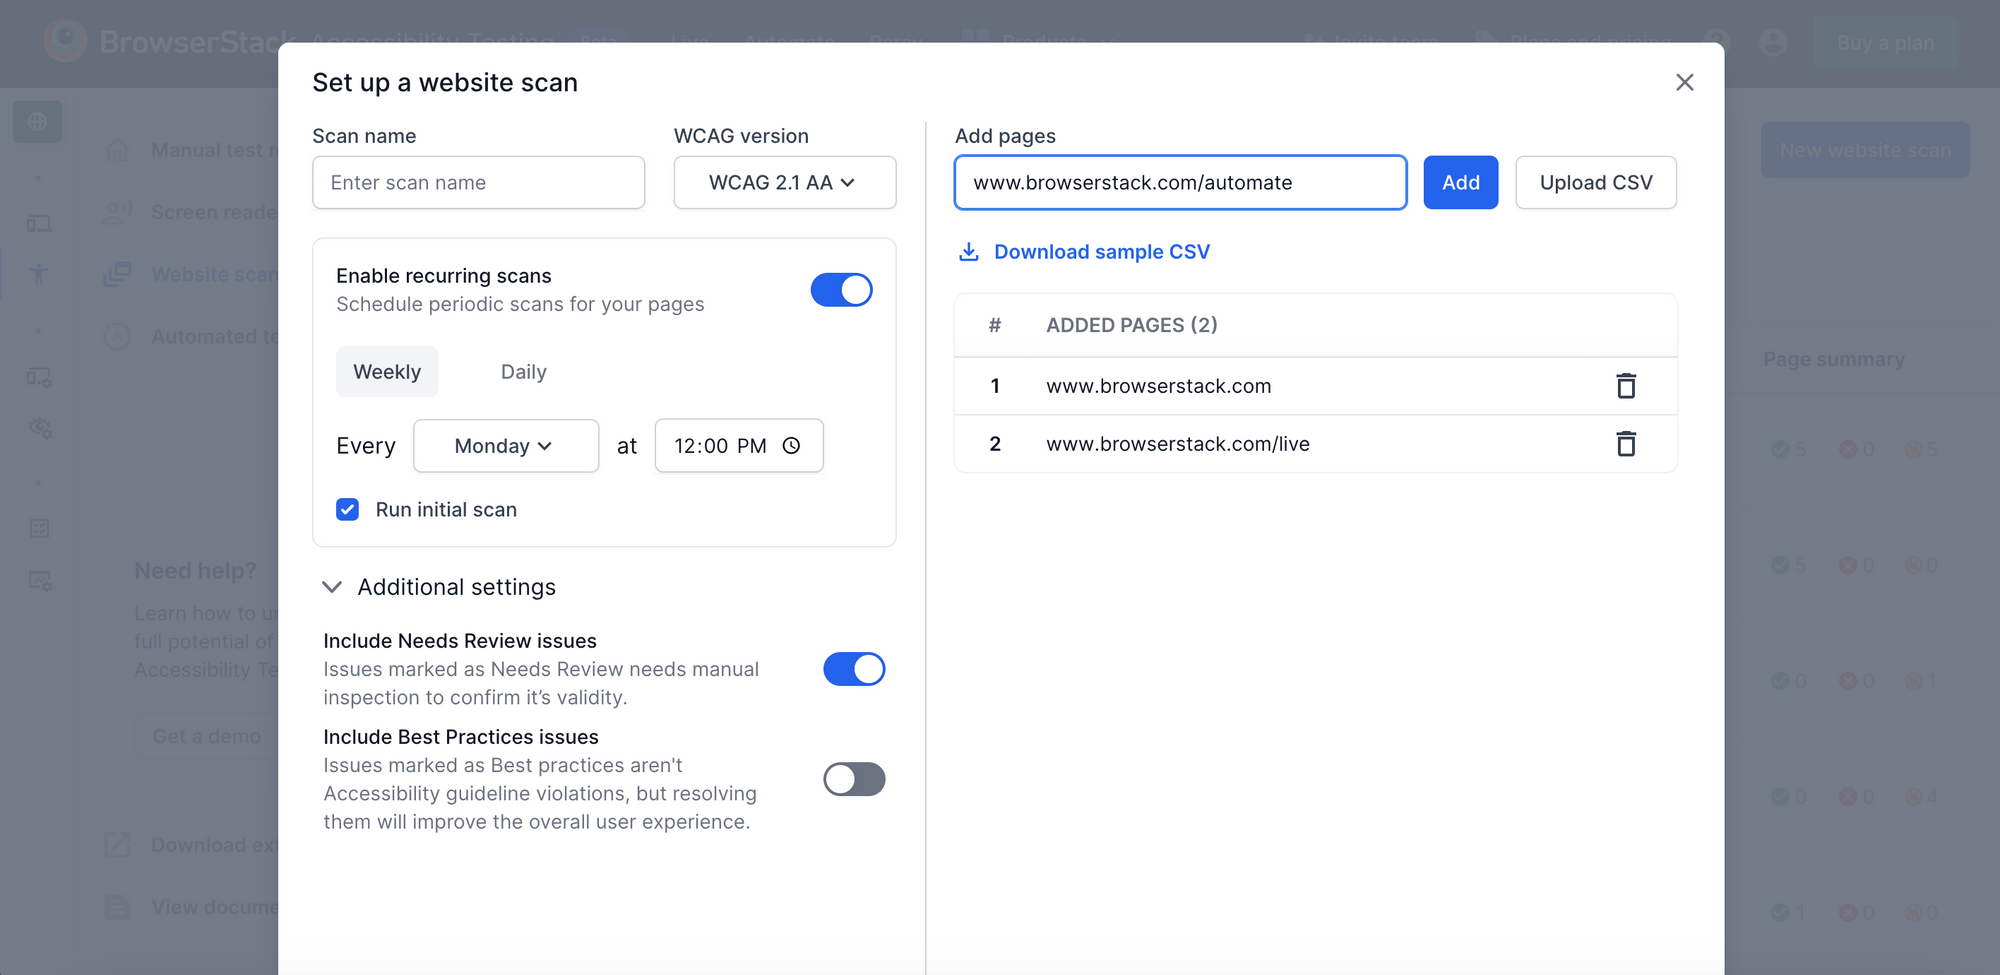Click the clock icon in the scan time field
2000x975 pixels.
point(791,446)
